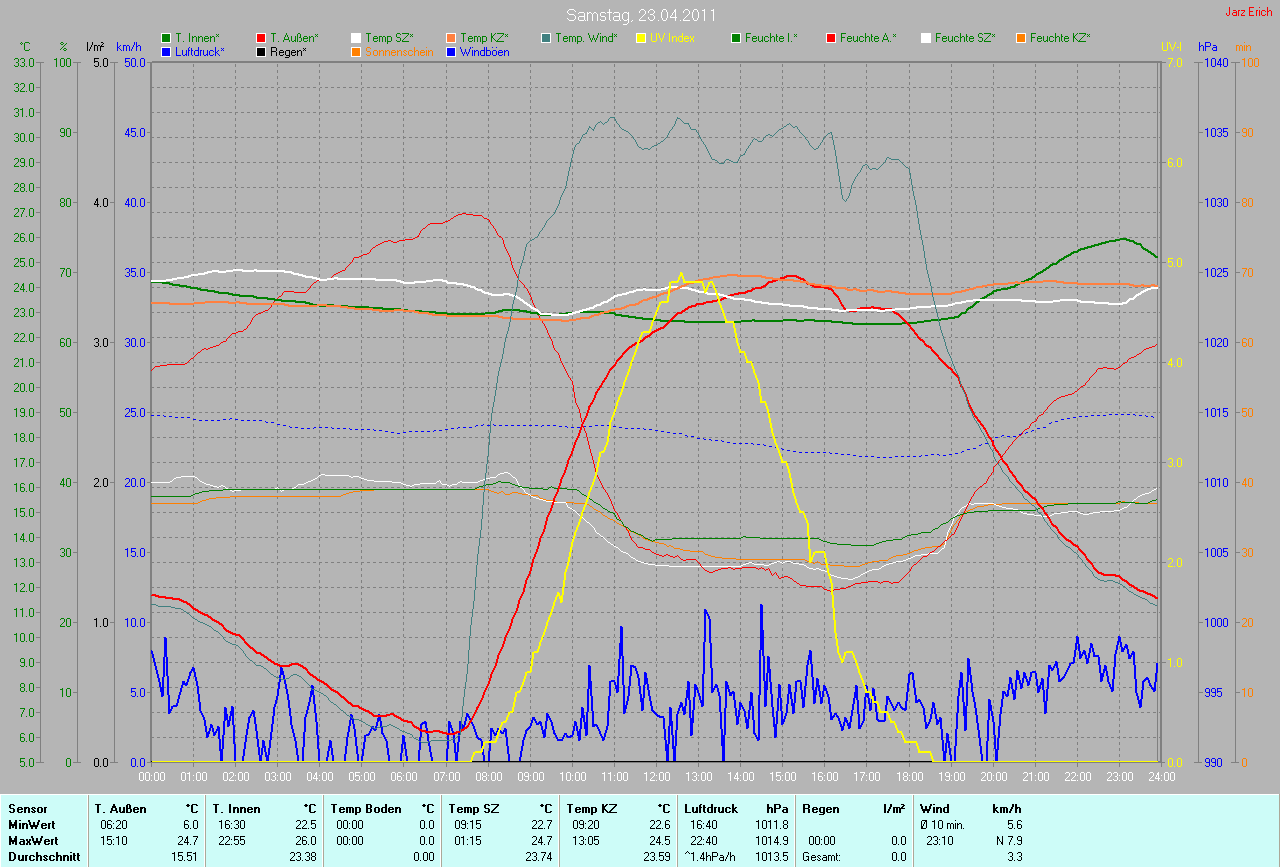Click the wind gust value 'N 7.9'

(1007, 841)
